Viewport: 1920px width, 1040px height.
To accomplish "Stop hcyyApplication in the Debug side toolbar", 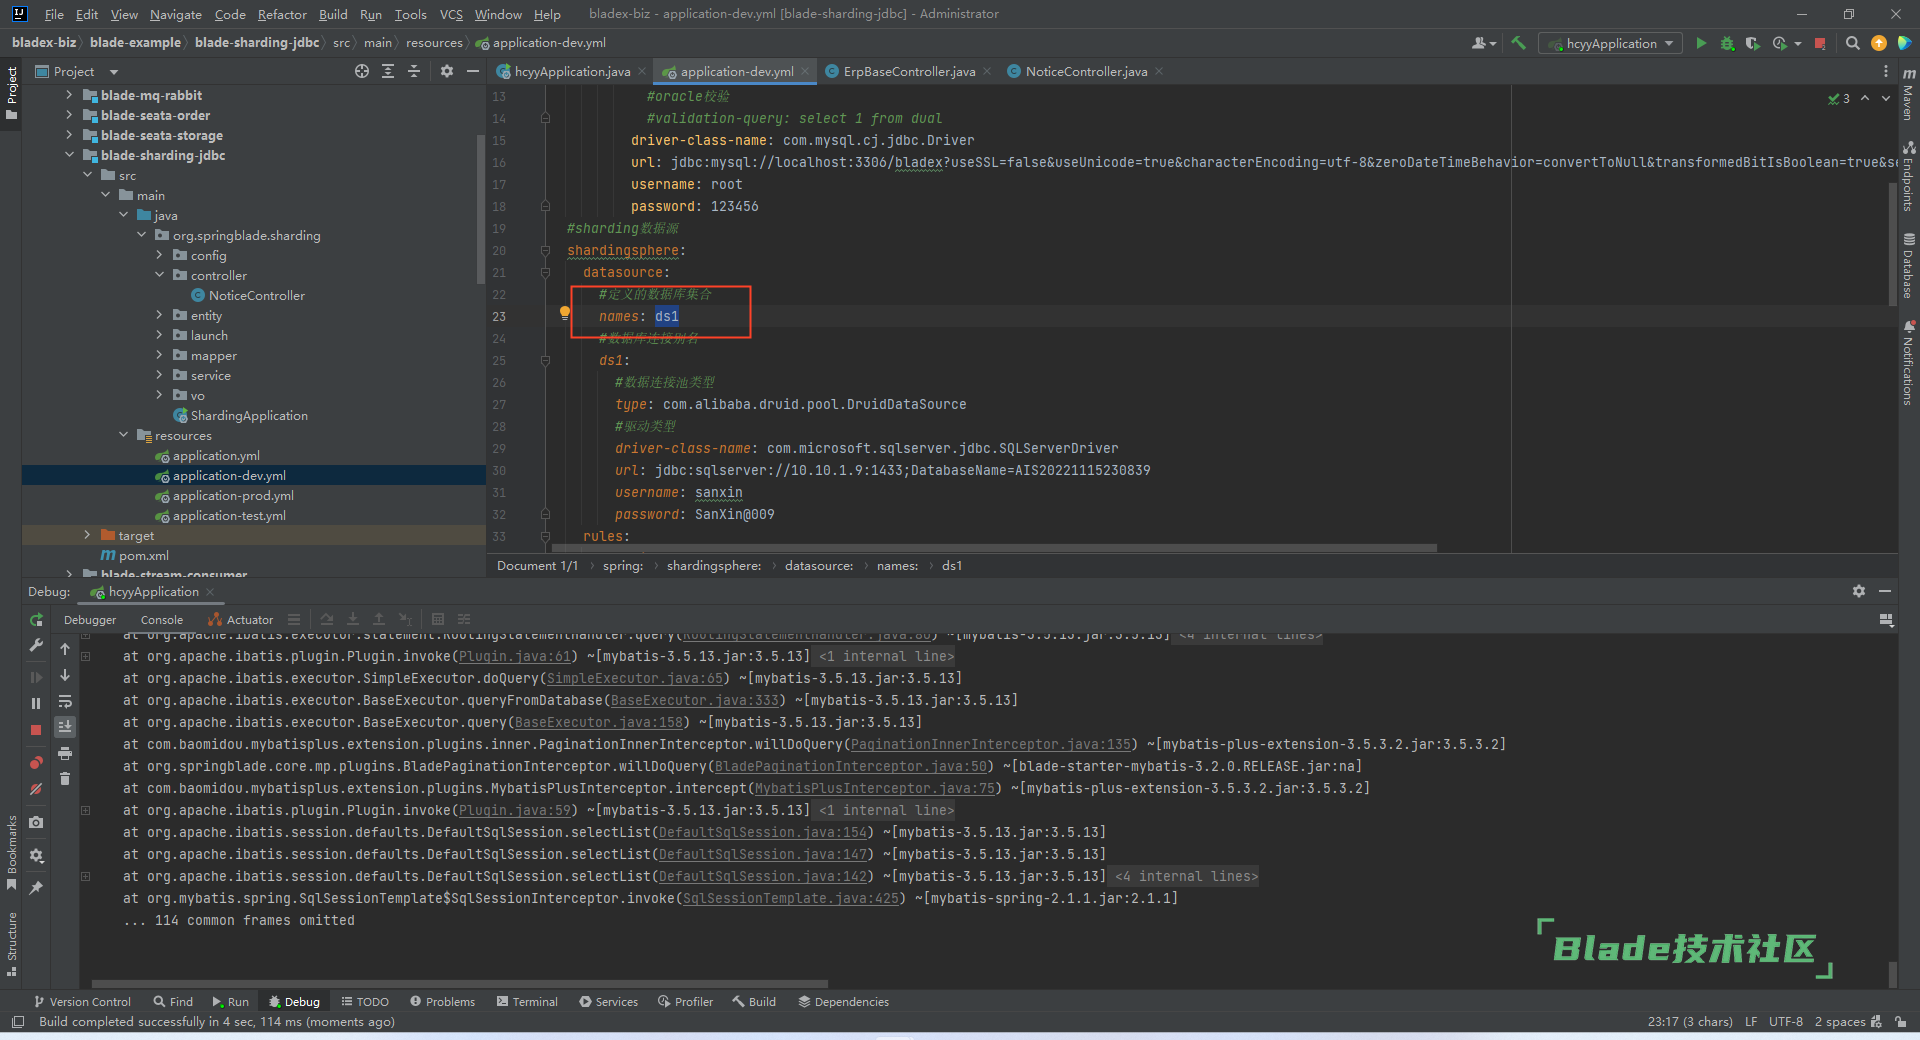I will pos(36,730).
